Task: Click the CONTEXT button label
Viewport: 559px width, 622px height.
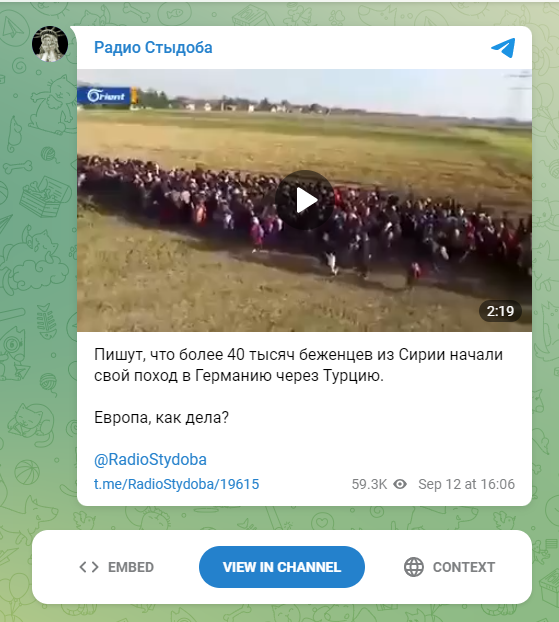Action: point(464,567)
